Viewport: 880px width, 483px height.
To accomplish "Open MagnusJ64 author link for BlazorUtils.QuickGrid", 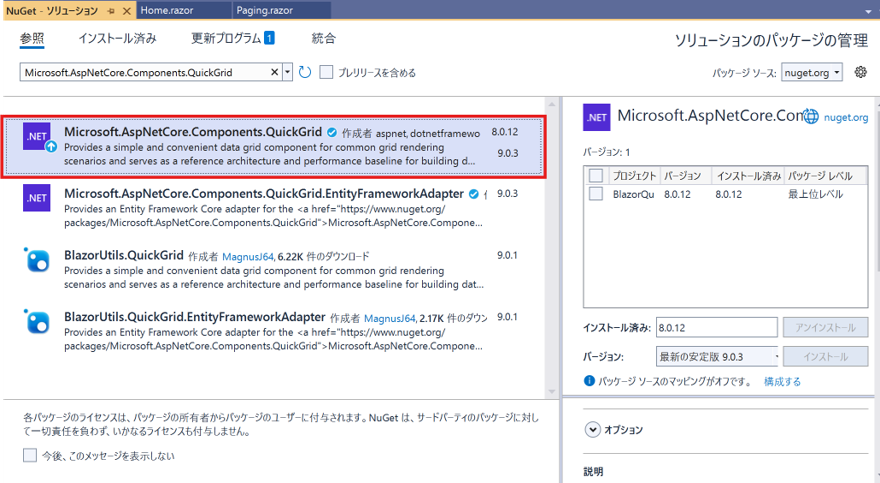I will tap(247, 256).
